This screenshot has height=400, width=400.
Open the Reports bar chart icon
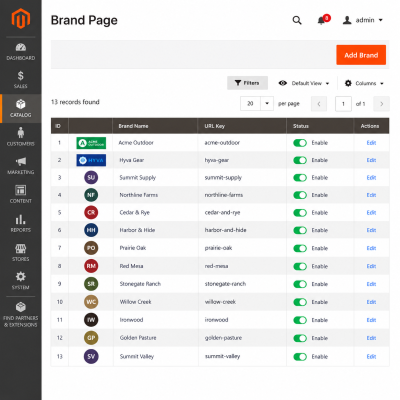[x=21, y=219]
